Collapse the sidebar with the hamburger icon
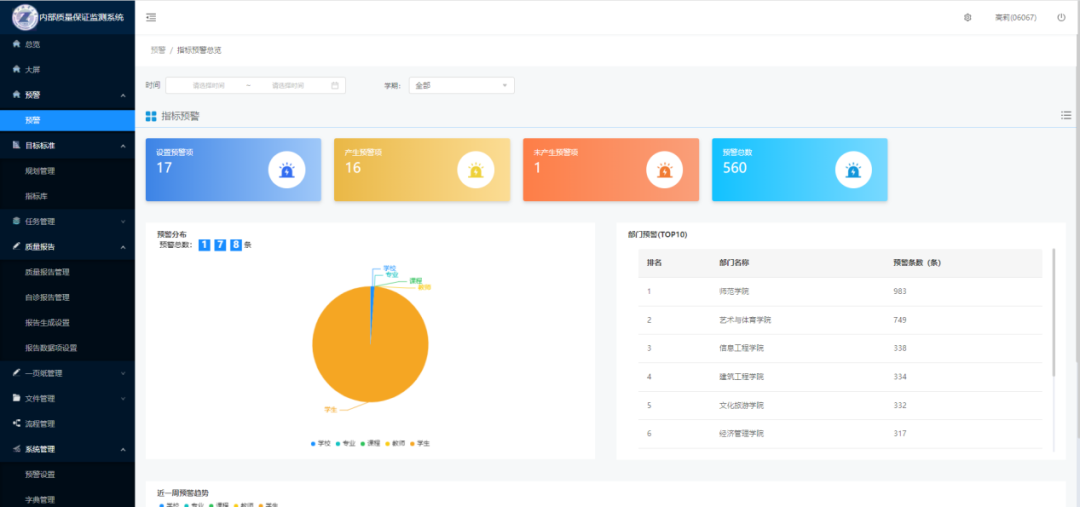The width and height of the screenshot is (1080, 507). tap(151, 17)
